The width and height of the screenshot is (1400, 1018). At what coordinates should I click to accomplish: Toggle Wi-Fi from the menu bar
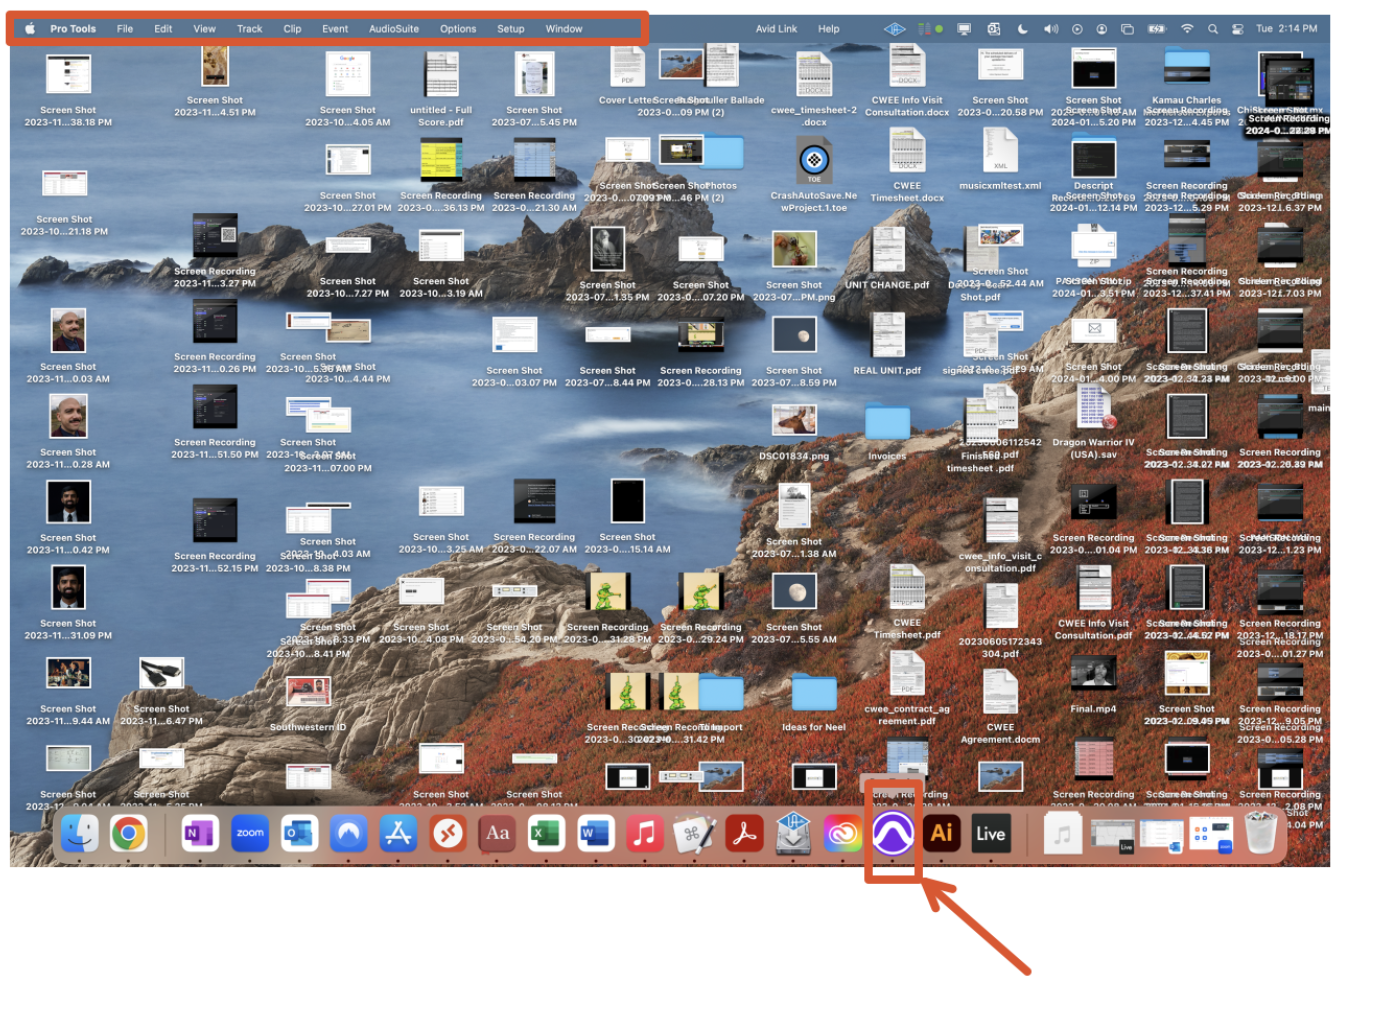1187,29
